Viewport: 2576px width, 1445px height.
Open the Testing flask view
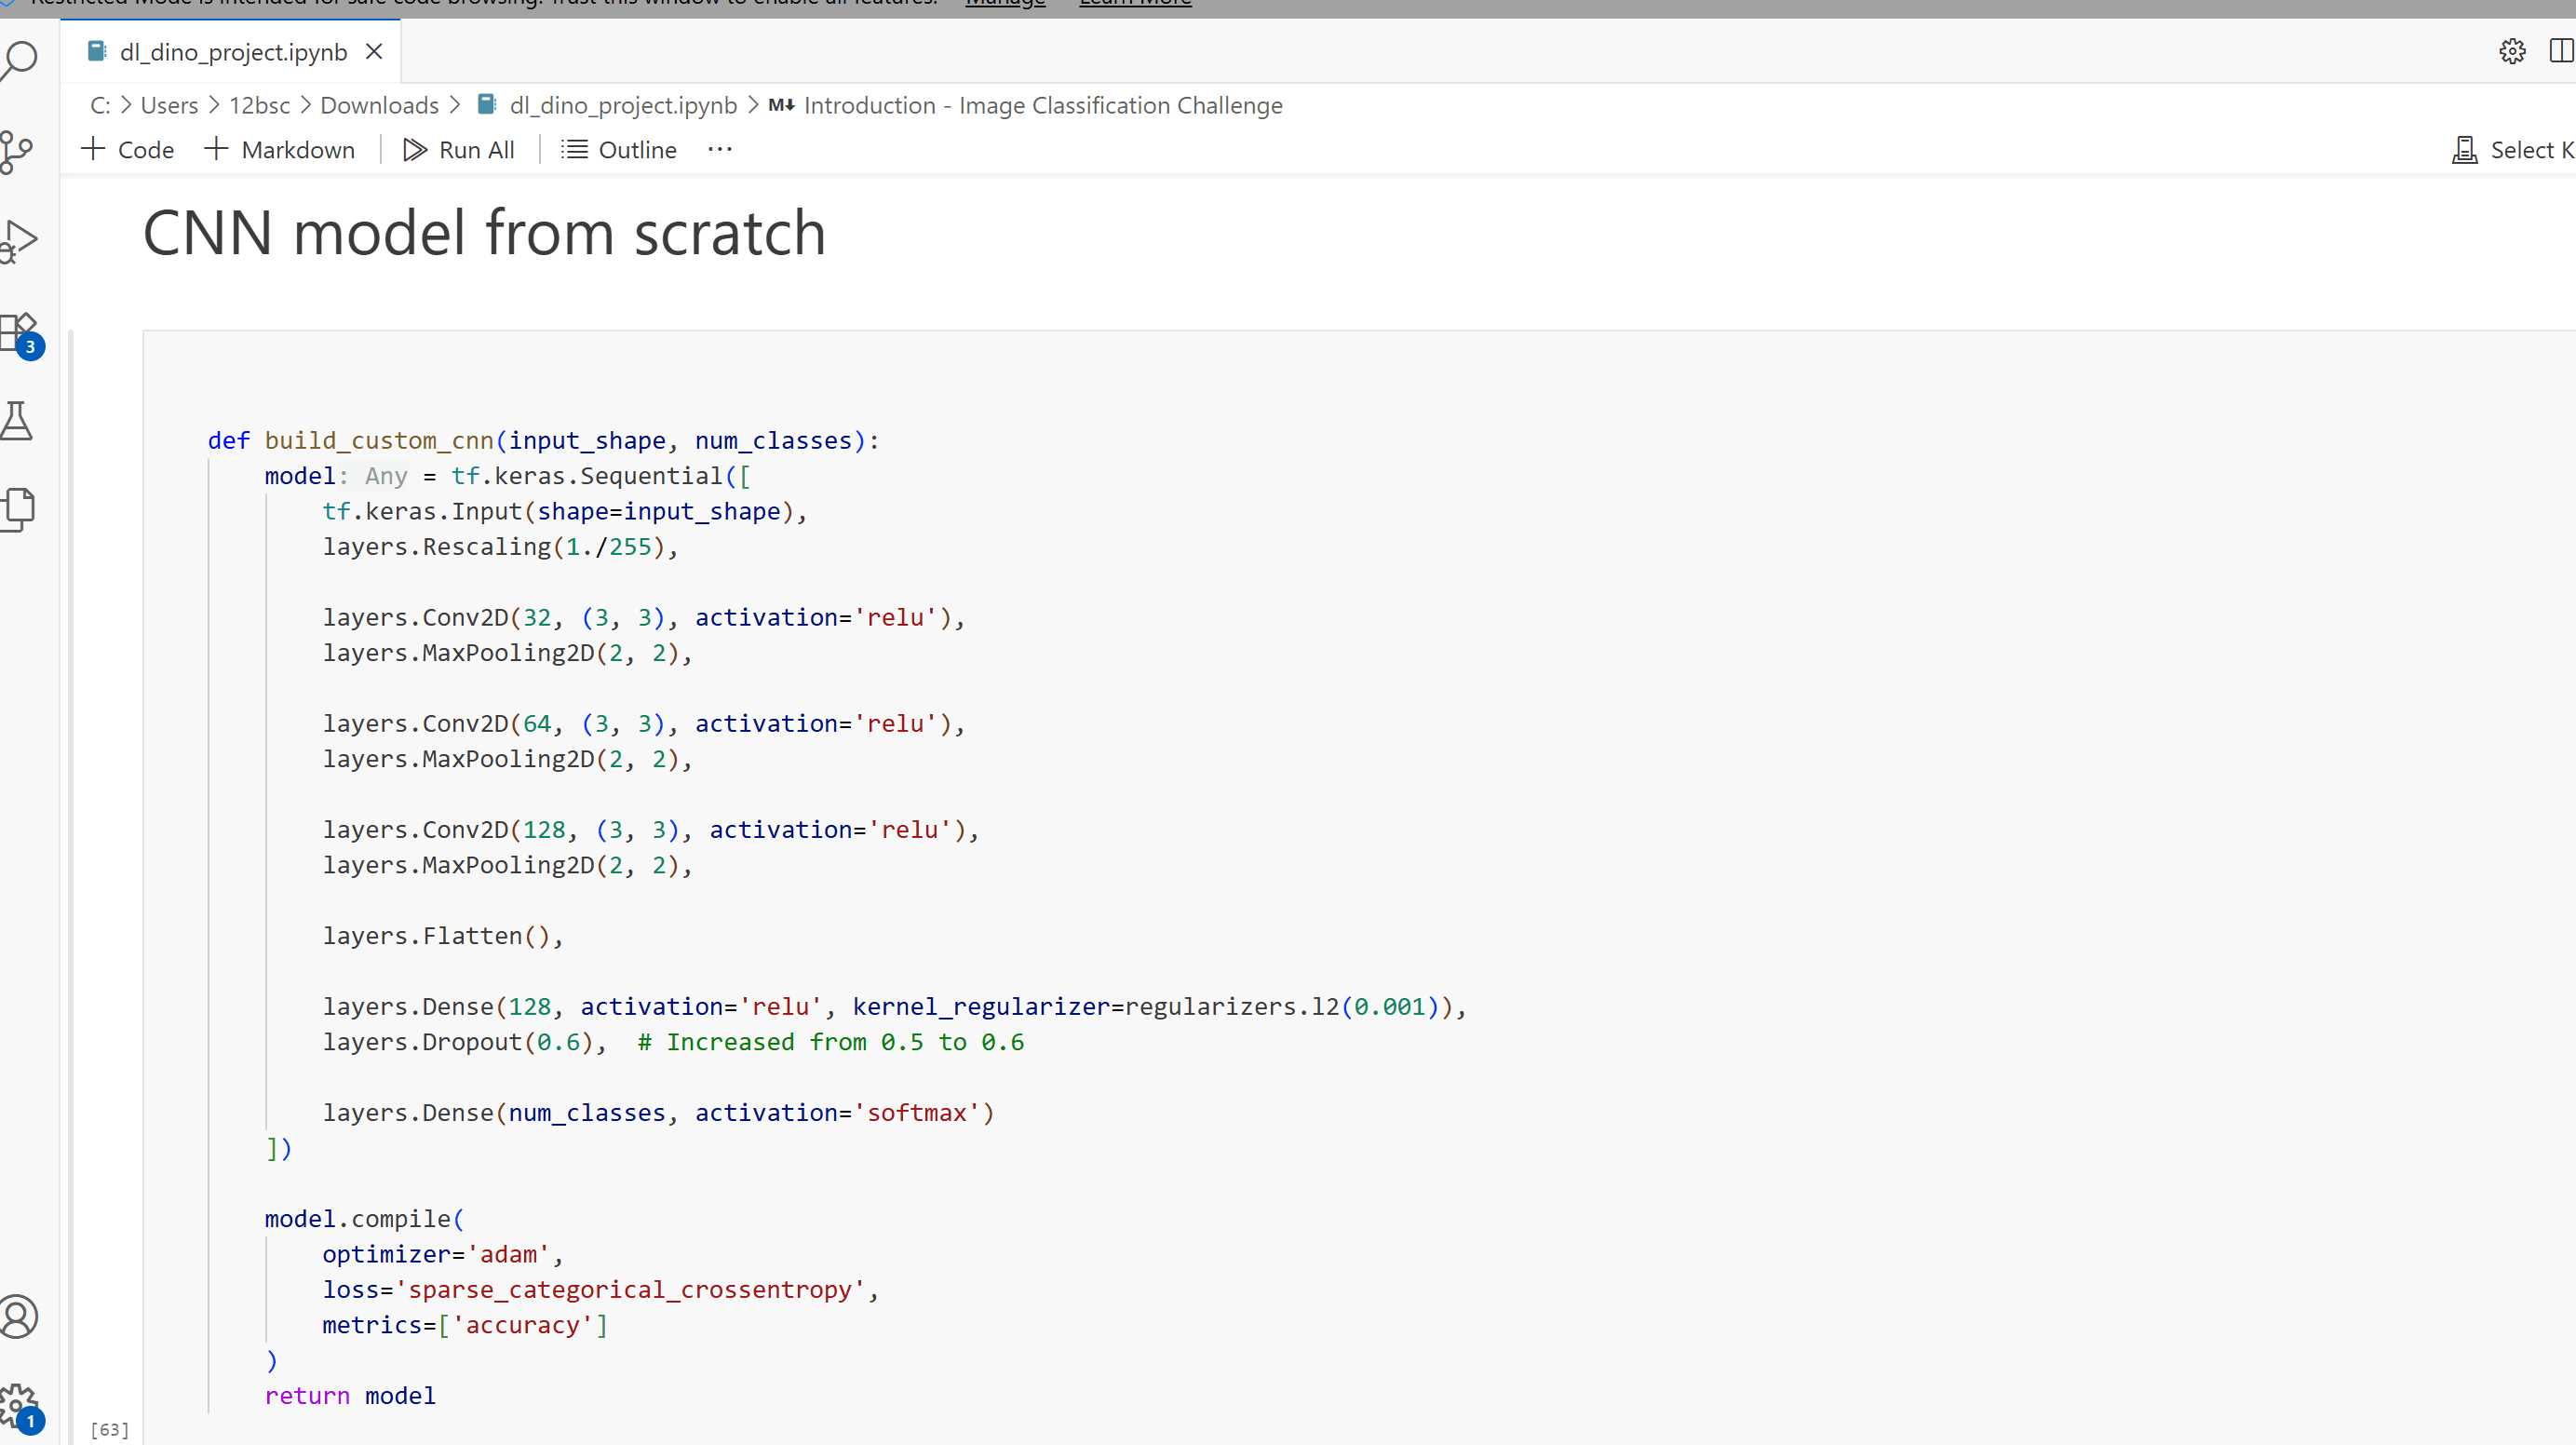tap(16, 421)
